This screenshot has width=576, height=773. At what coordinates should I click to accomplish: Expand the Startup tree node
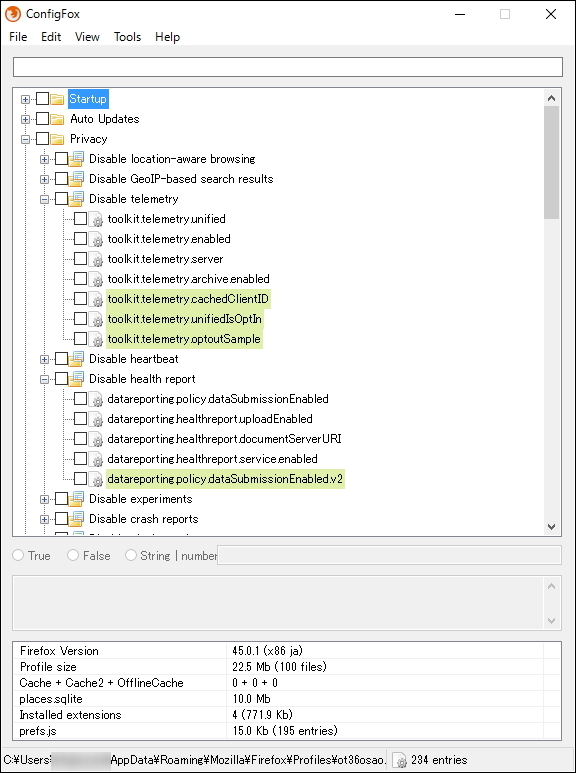click(x=25, y=100)
